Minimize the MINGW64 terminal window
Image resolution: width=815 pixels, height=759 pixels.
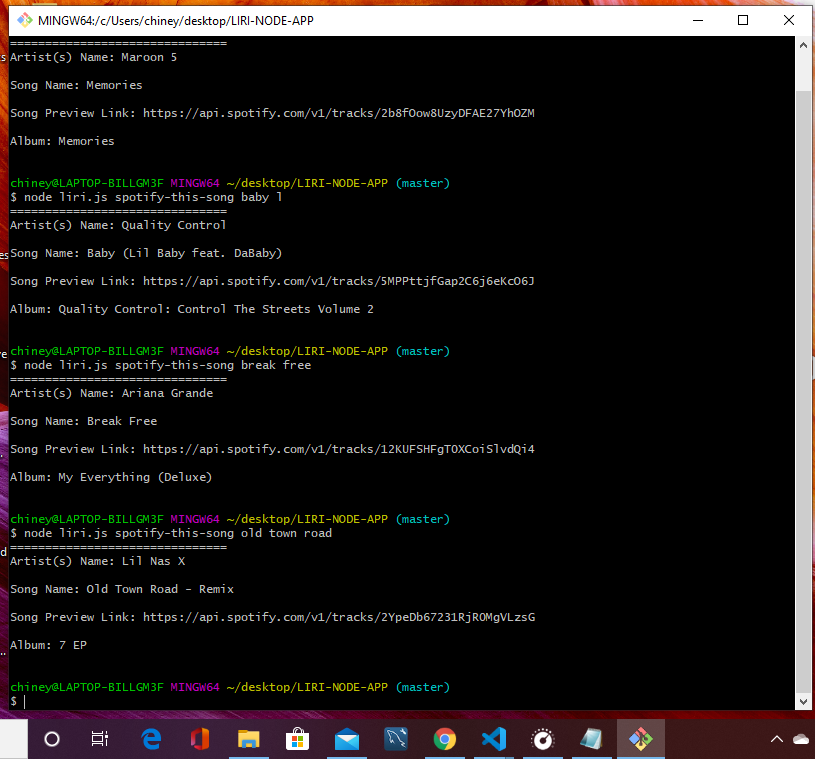698,20
